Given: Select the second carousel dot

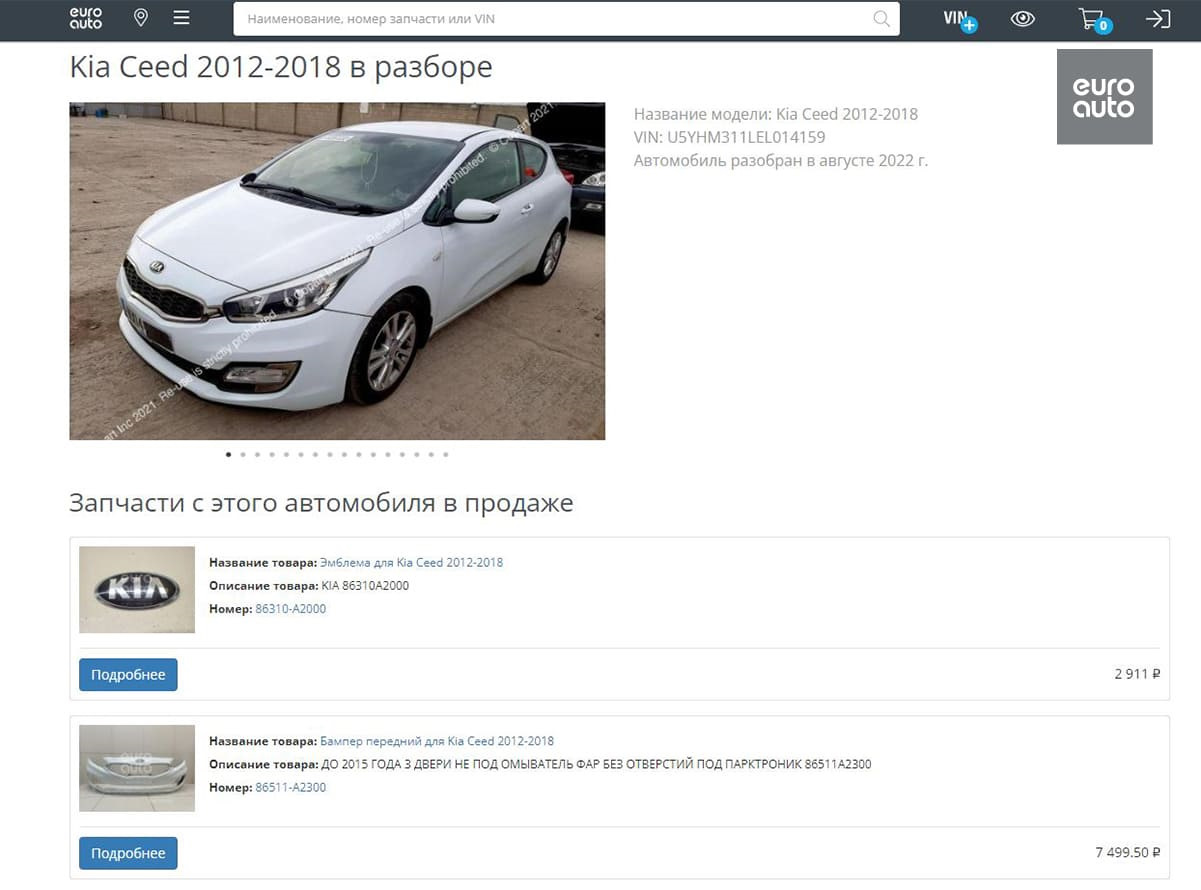Looking at the screenshot, I should (x=243, y=454).
